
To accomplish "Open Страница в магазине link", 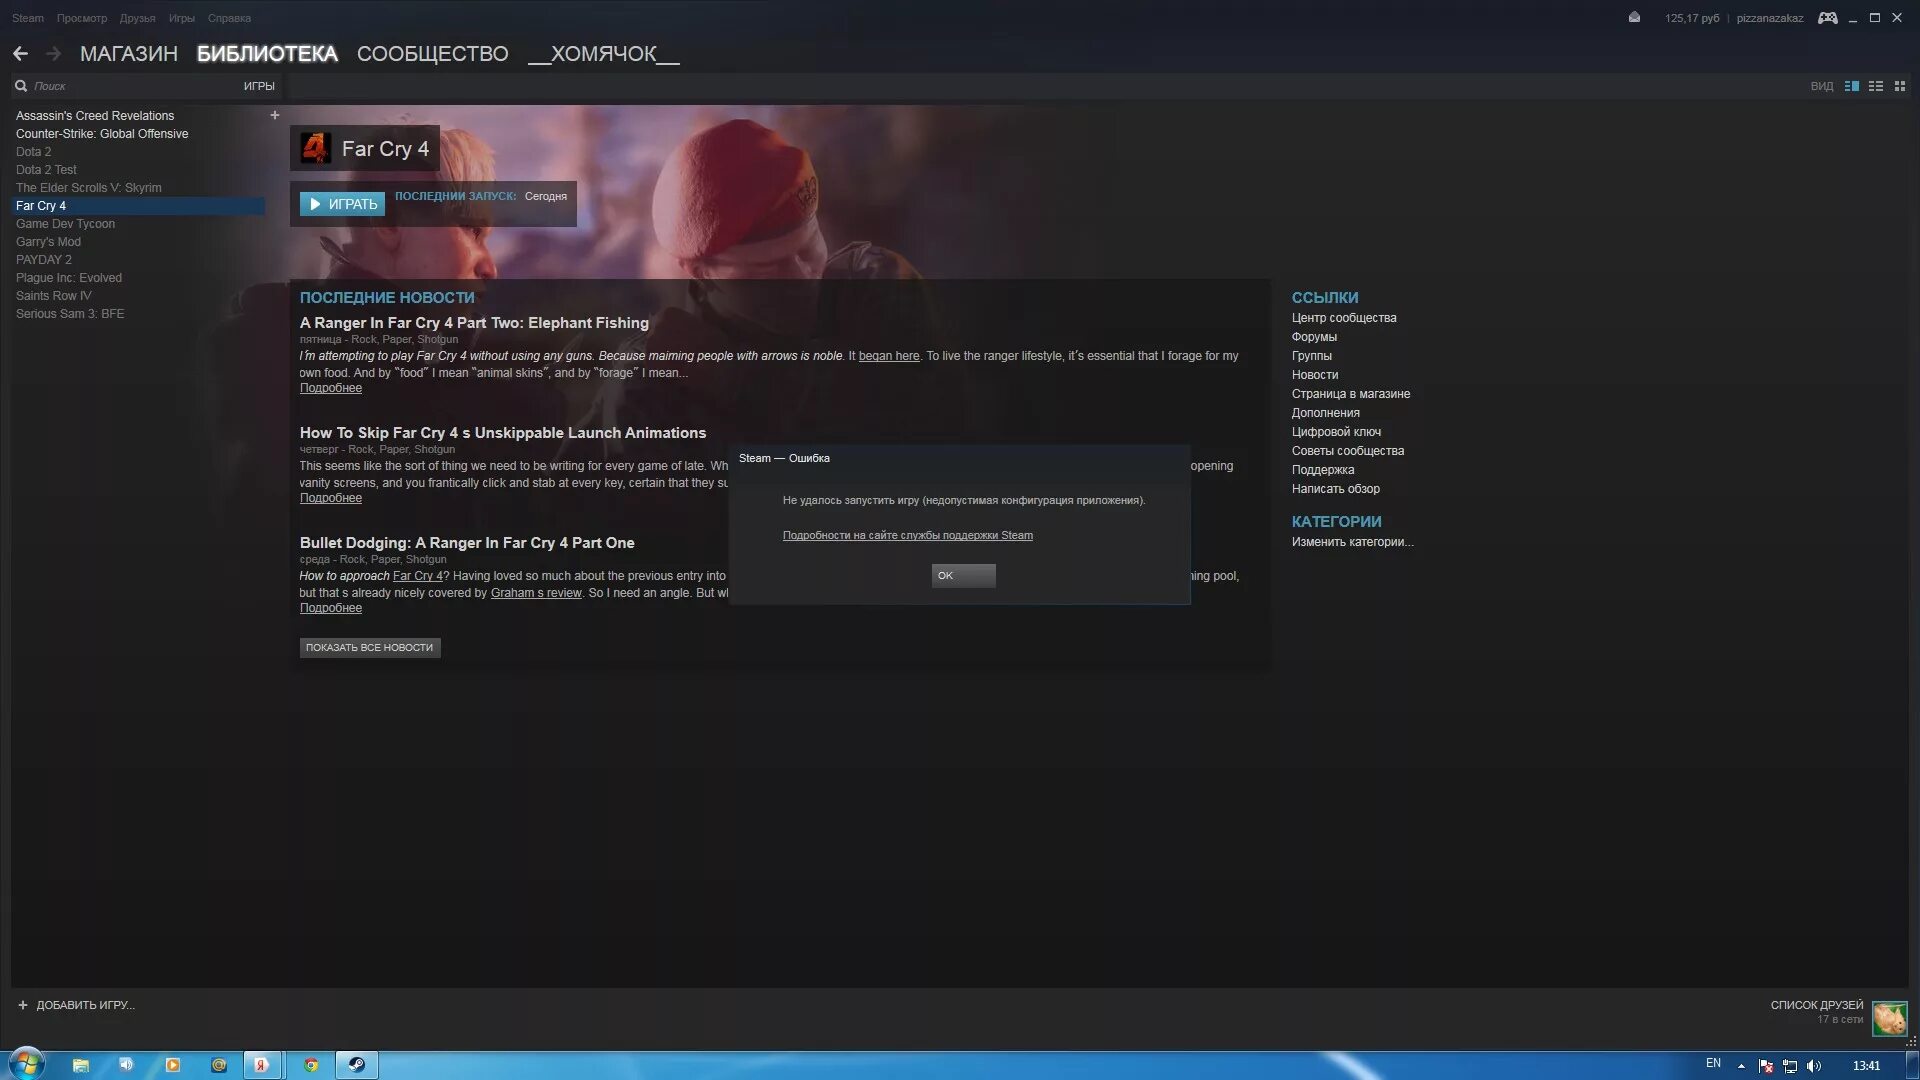I will pos(1351,394).
